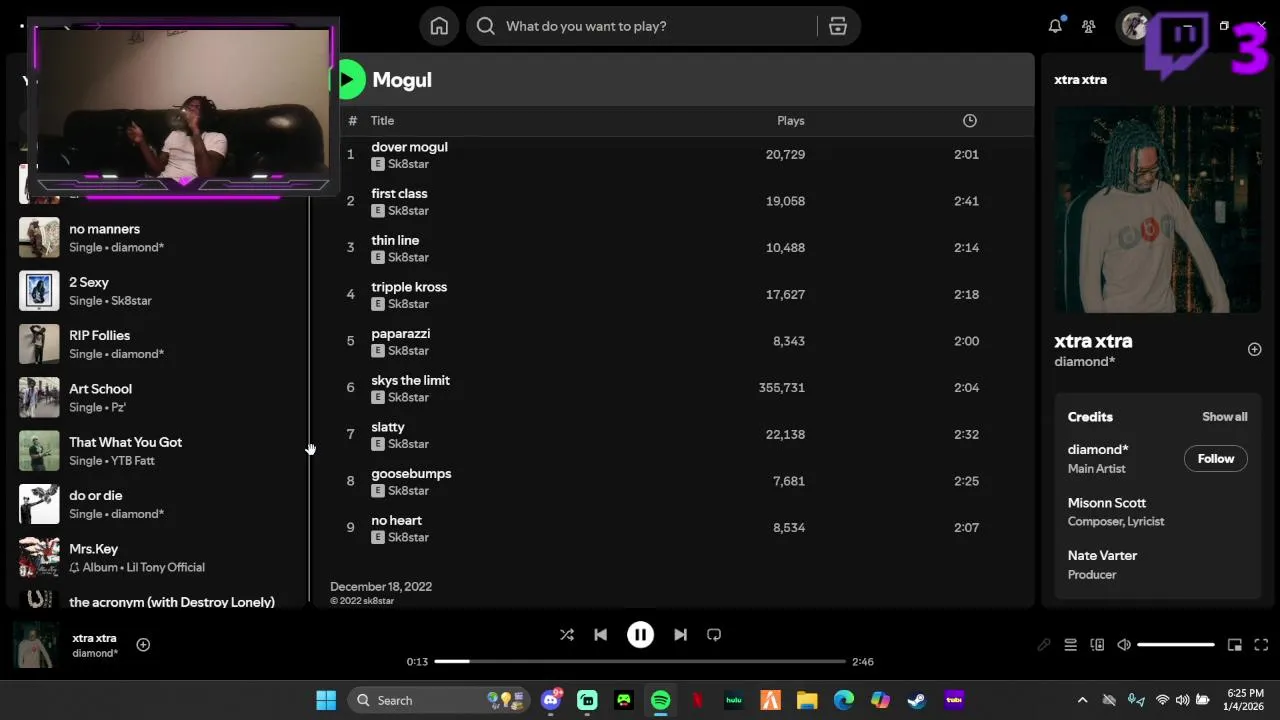The image size is (1280, 720).
Task: Follow the artist diamond*
Action: pos(1216,458)
